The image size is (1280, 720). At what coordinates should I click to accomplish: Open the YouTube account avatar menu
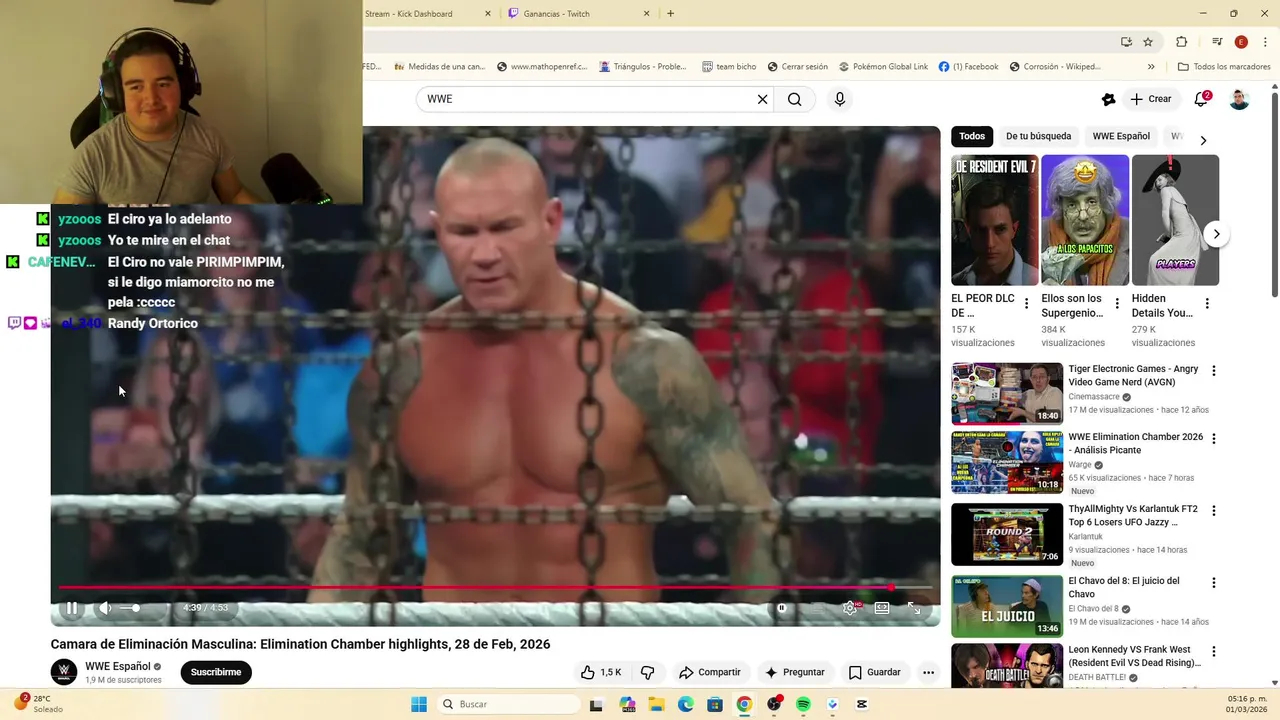pyautogui.click(x=1239, y=99)
